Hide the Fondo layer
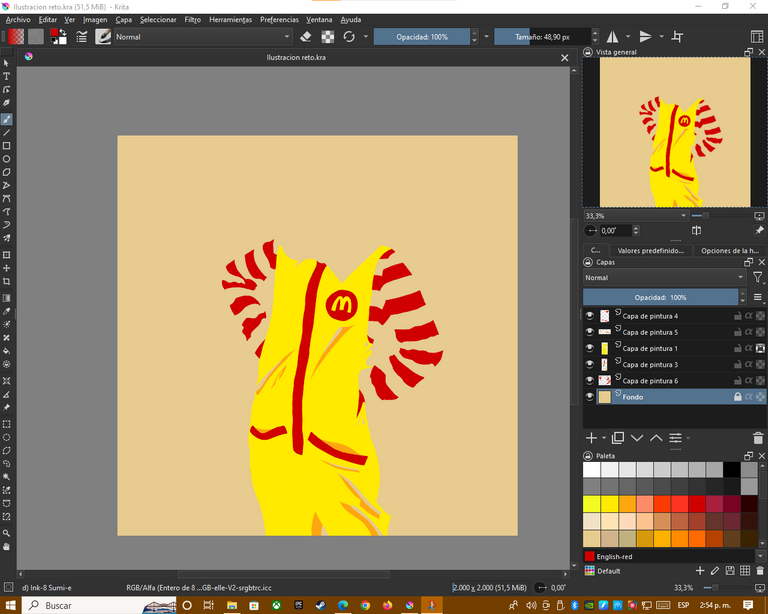Viewport: 768px width, 614px height. (x=590, y=397)
